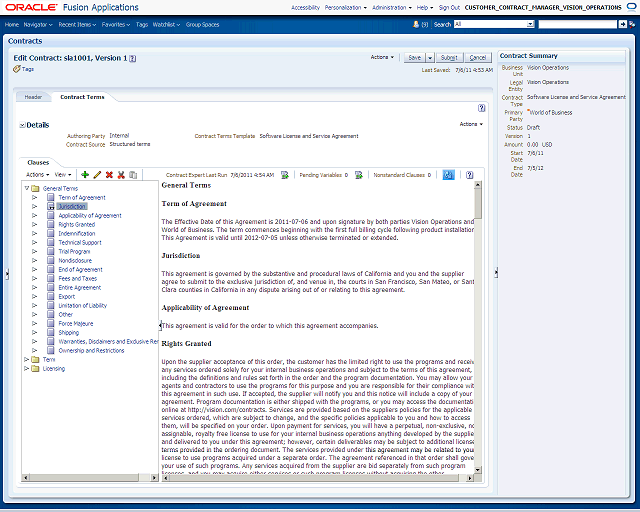Click the green plus add clause icon
Viewport: 640px width, 512px height.
pyautogui.click(x=85, y=175)
